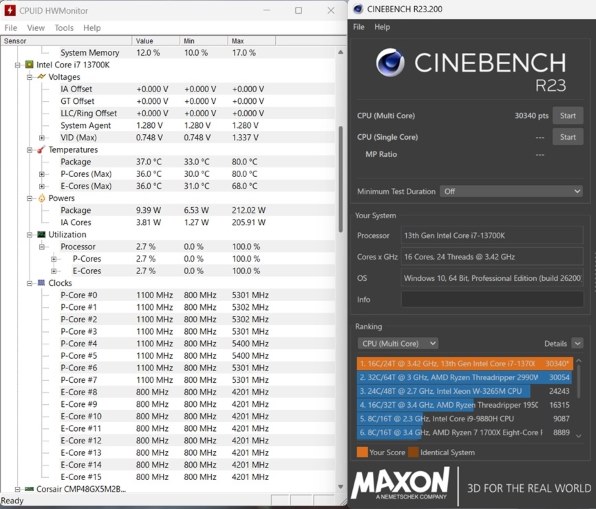Select the AMD Ryzen 7 1700X ranking row
596x509 pixels.
click(x=464, y=433)
